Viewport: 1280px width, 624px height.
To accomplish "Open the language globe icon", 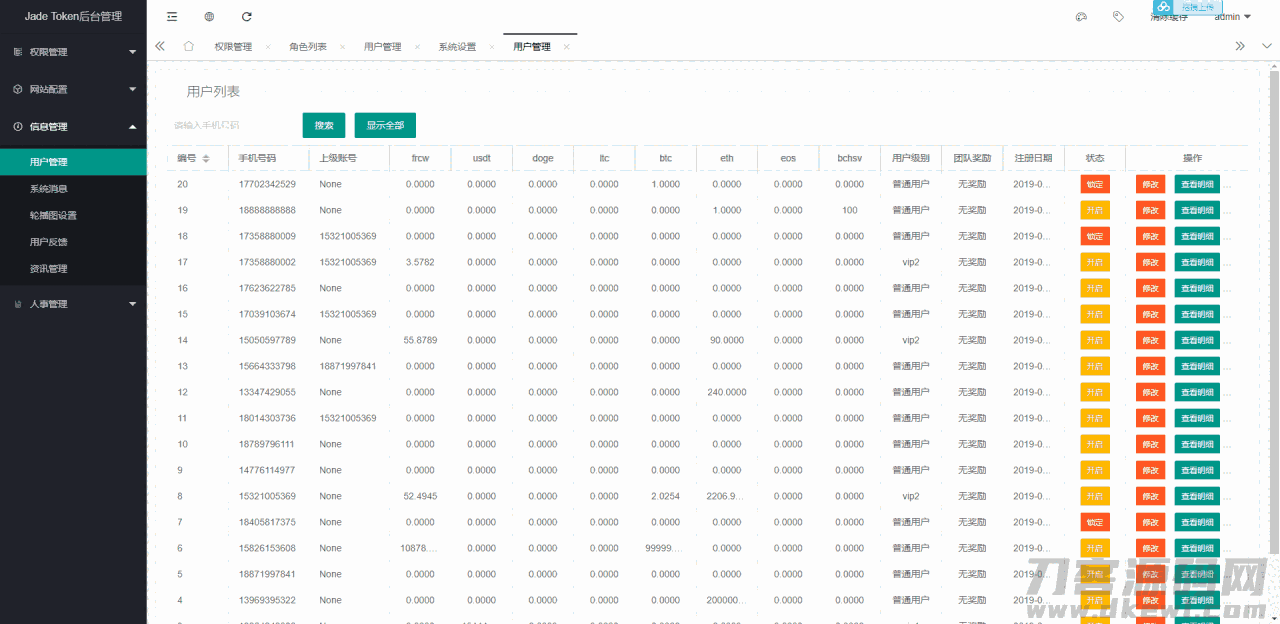I will coord(209,16).
